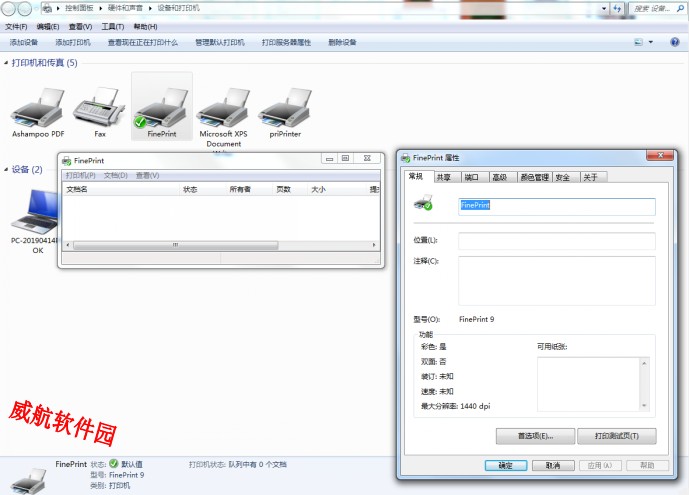Collapse the 设备 group section
The height and width of the screenshot is (495, 689).
6,170
